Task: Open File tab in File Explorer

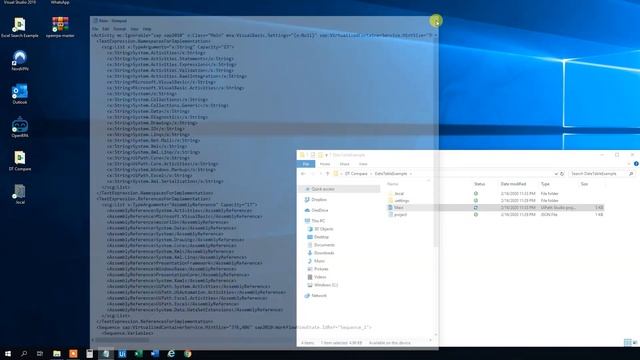Action: (x=306, y=164)
